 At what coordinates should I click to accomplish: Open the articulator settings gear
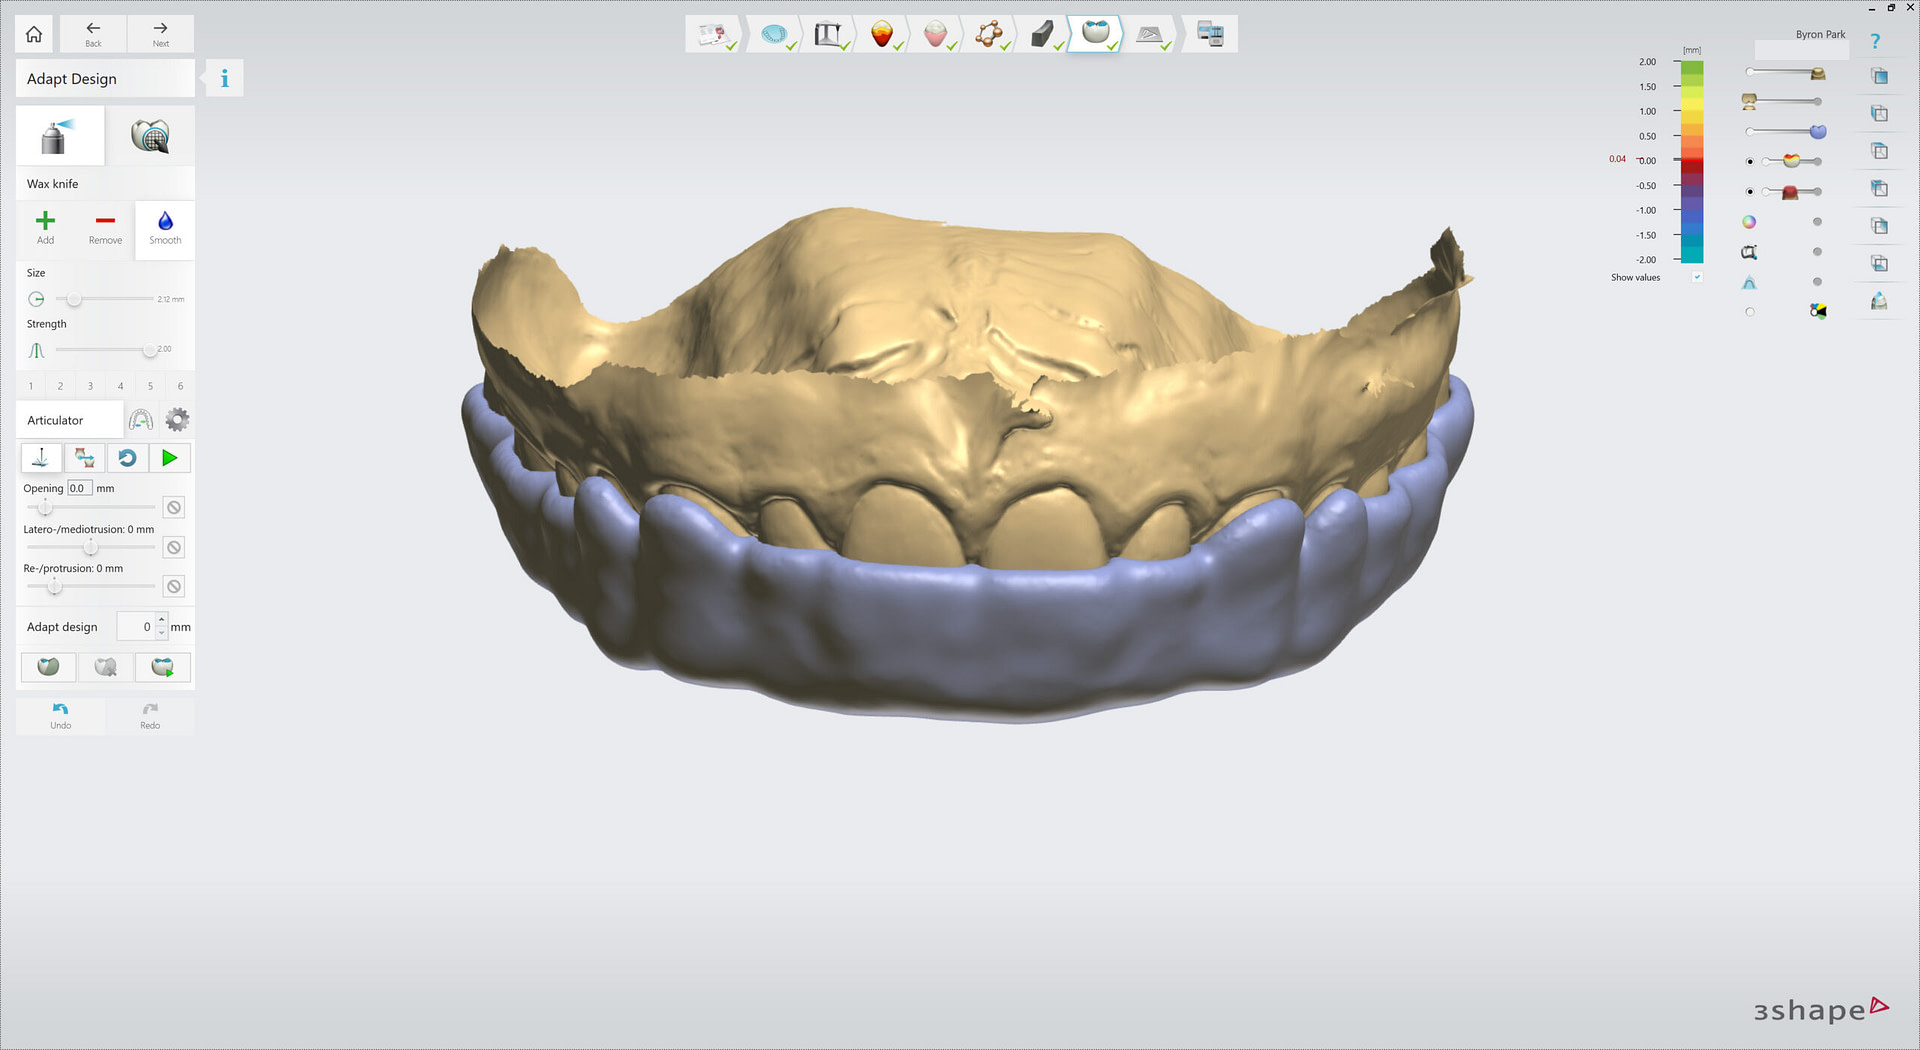point(177,419)
